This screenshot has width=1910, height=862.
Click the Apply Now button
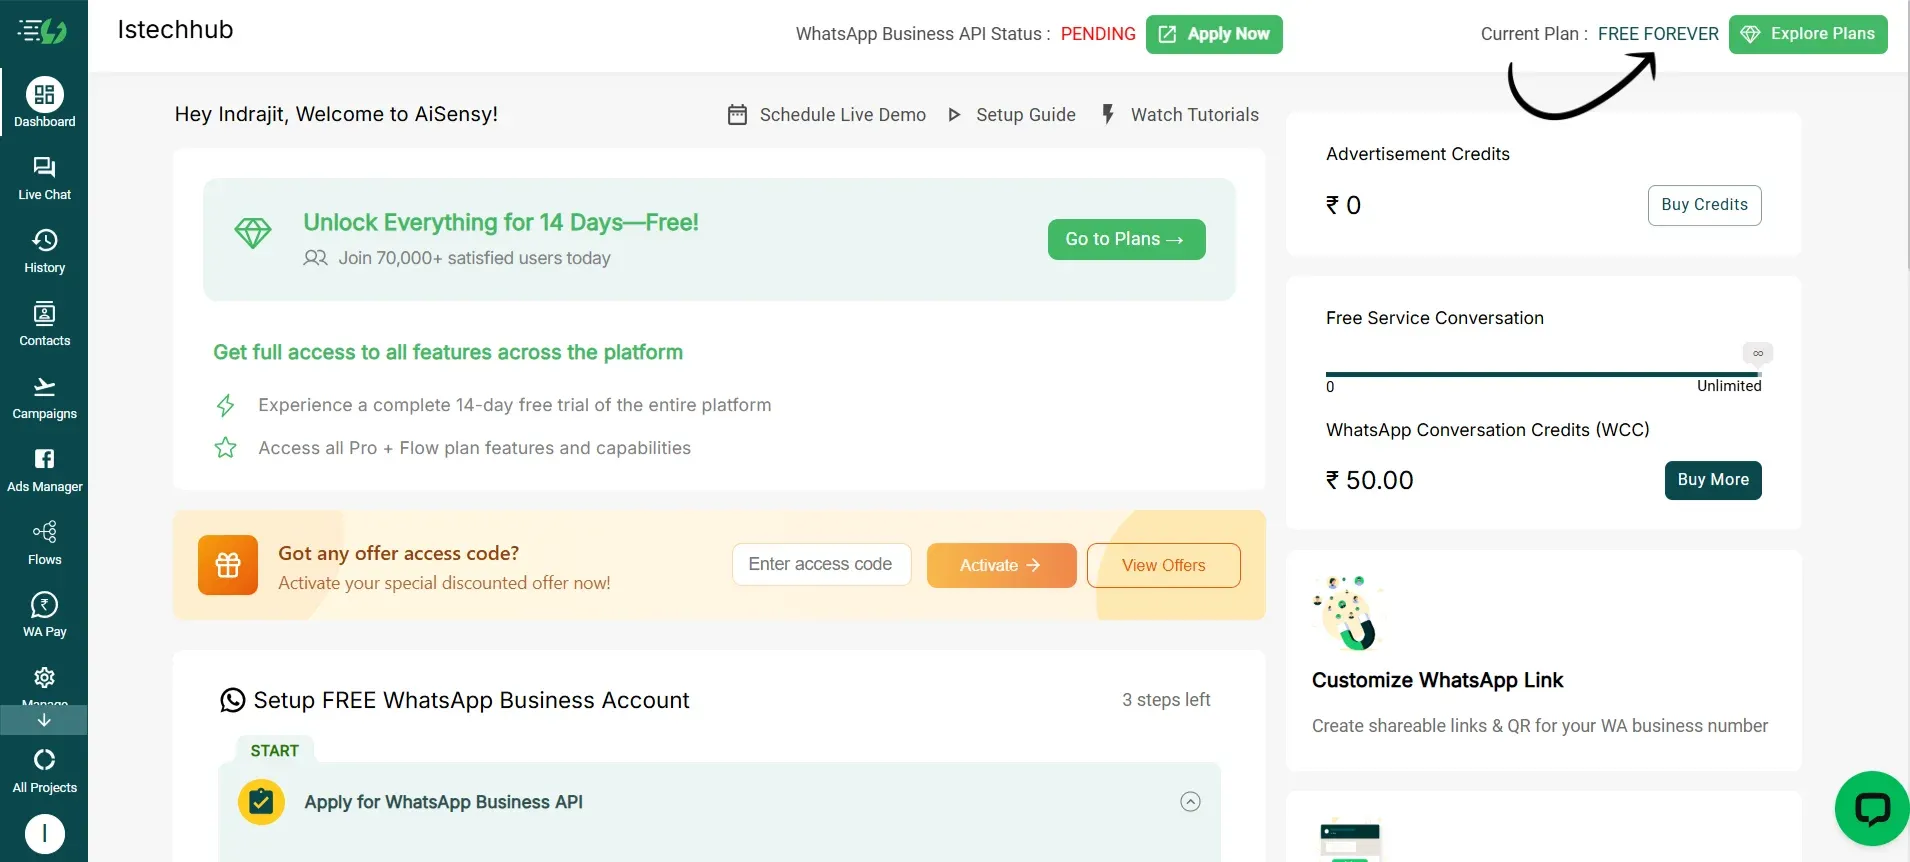click(1214, 33)
